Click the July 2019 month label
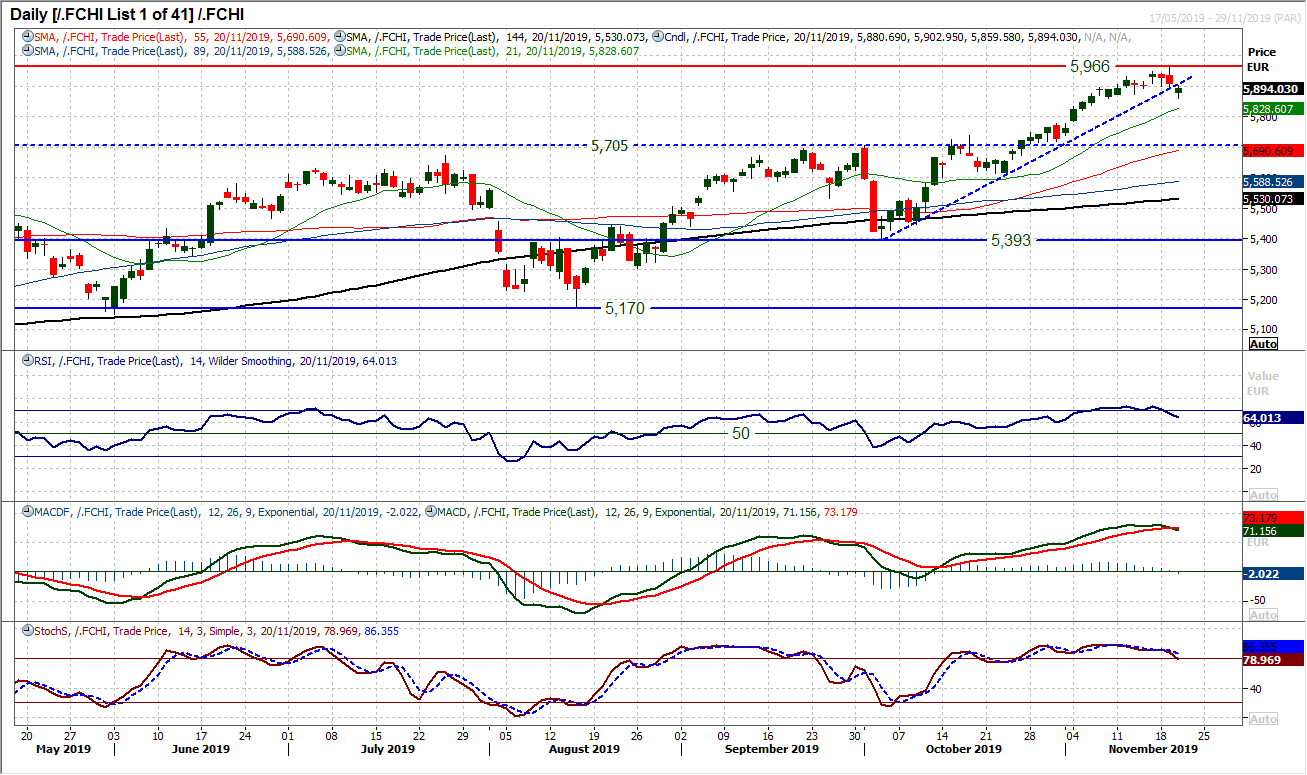 click(x=387, y=749)
